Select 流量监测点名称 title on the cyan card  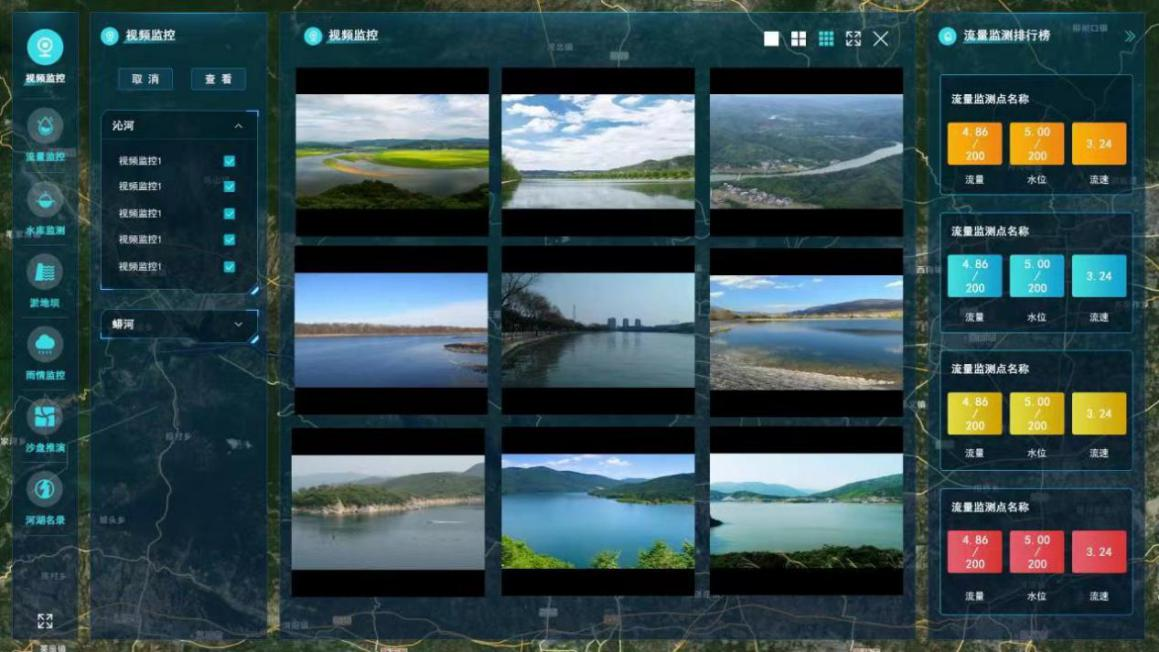coord(990,231)
